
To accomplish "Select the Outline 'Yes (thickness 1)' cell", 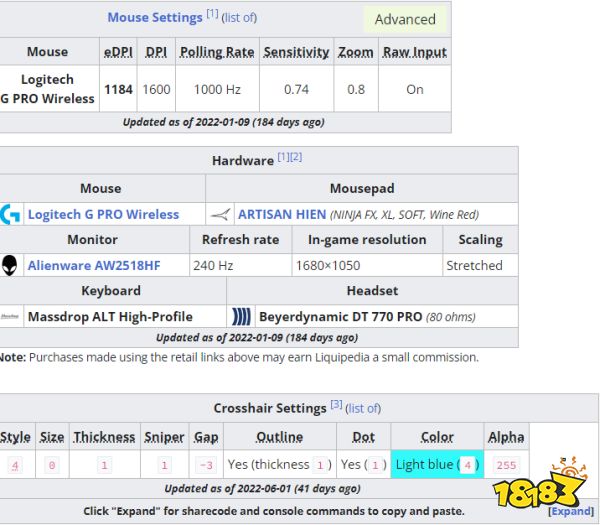I will [280, 464].
